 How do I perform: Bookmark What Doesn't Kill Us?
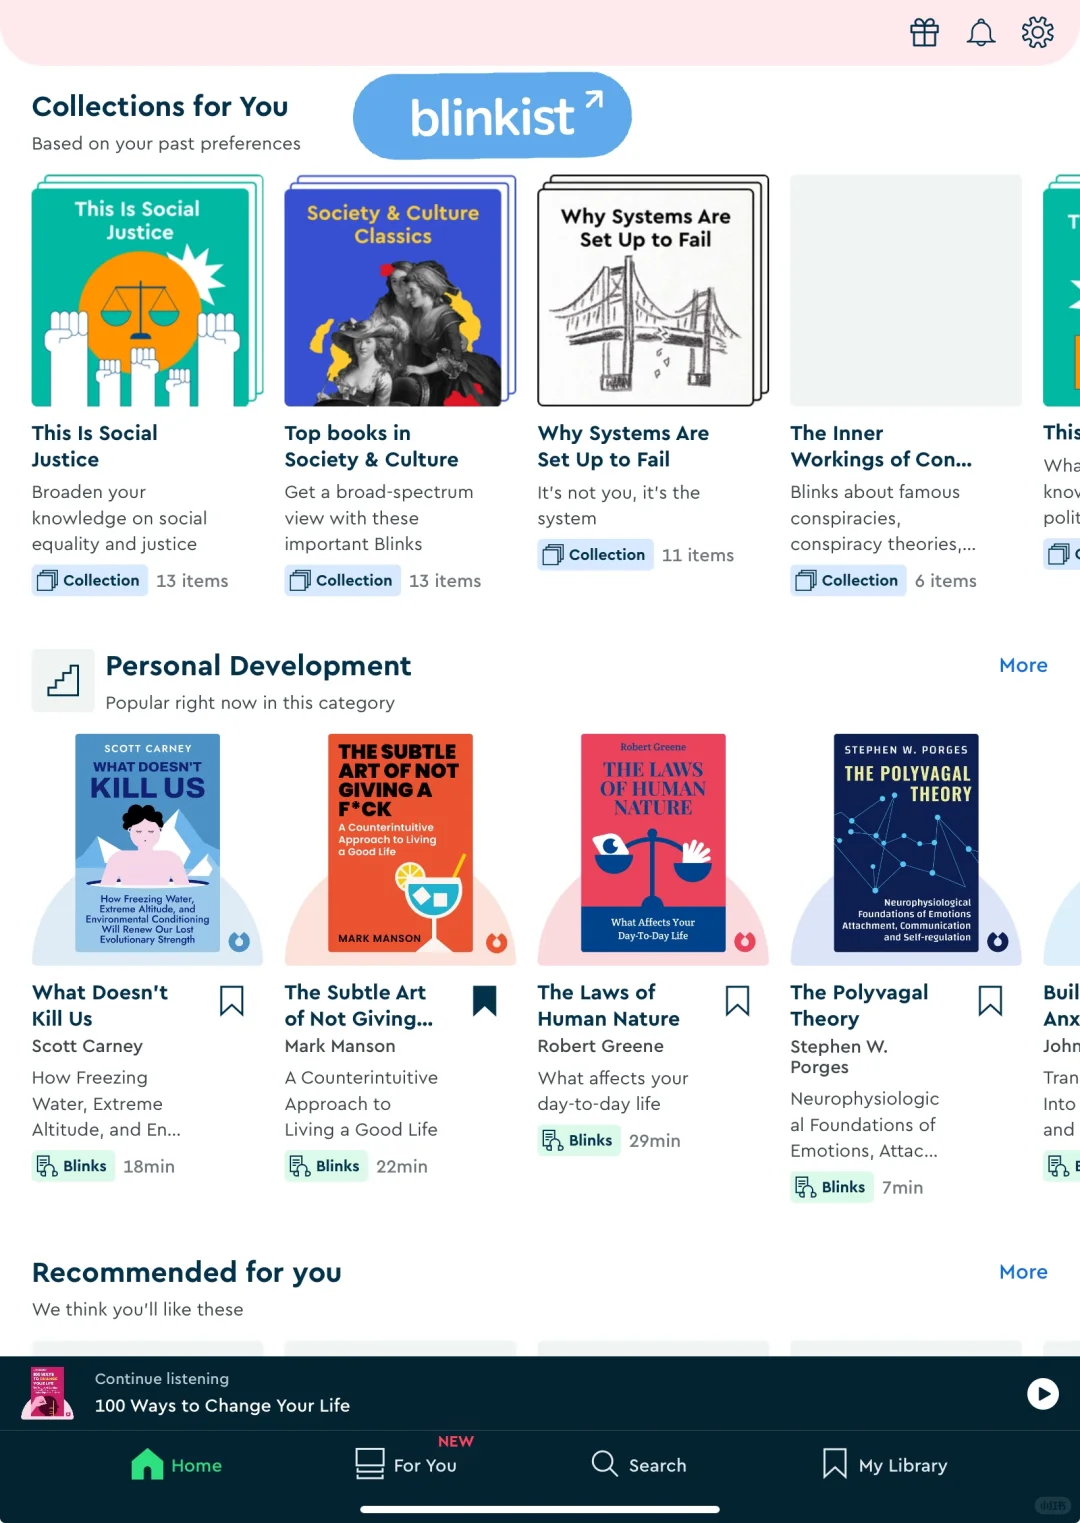tap(232, 1000)
